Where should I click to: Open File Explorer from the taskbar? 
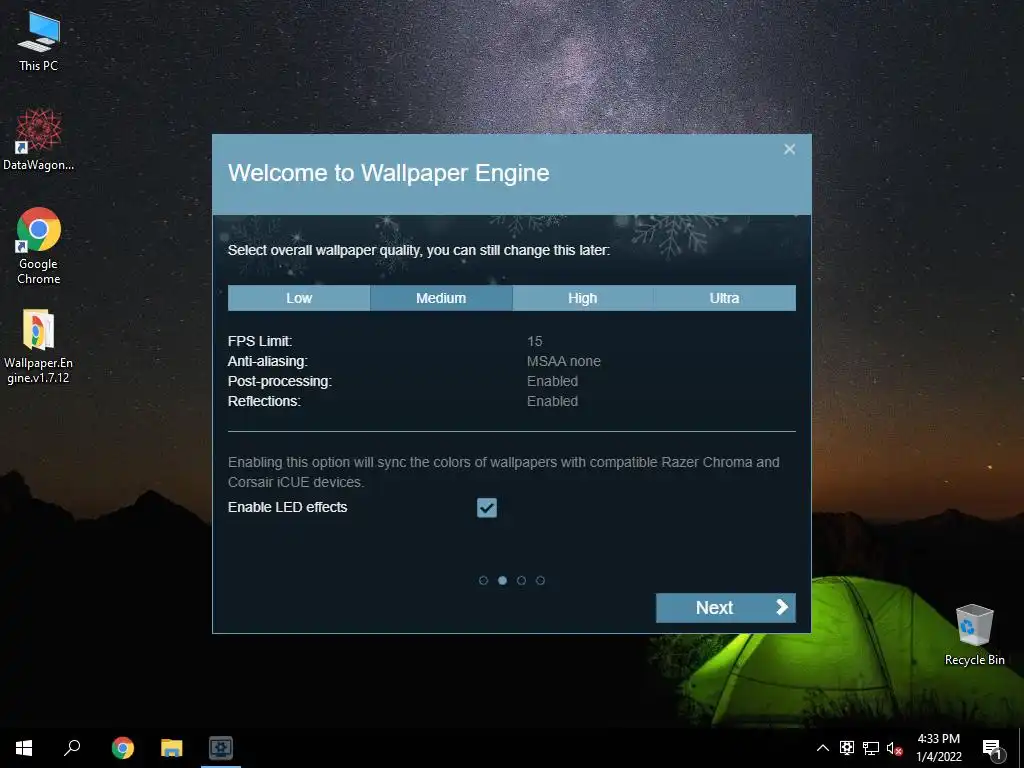(172, 748)
